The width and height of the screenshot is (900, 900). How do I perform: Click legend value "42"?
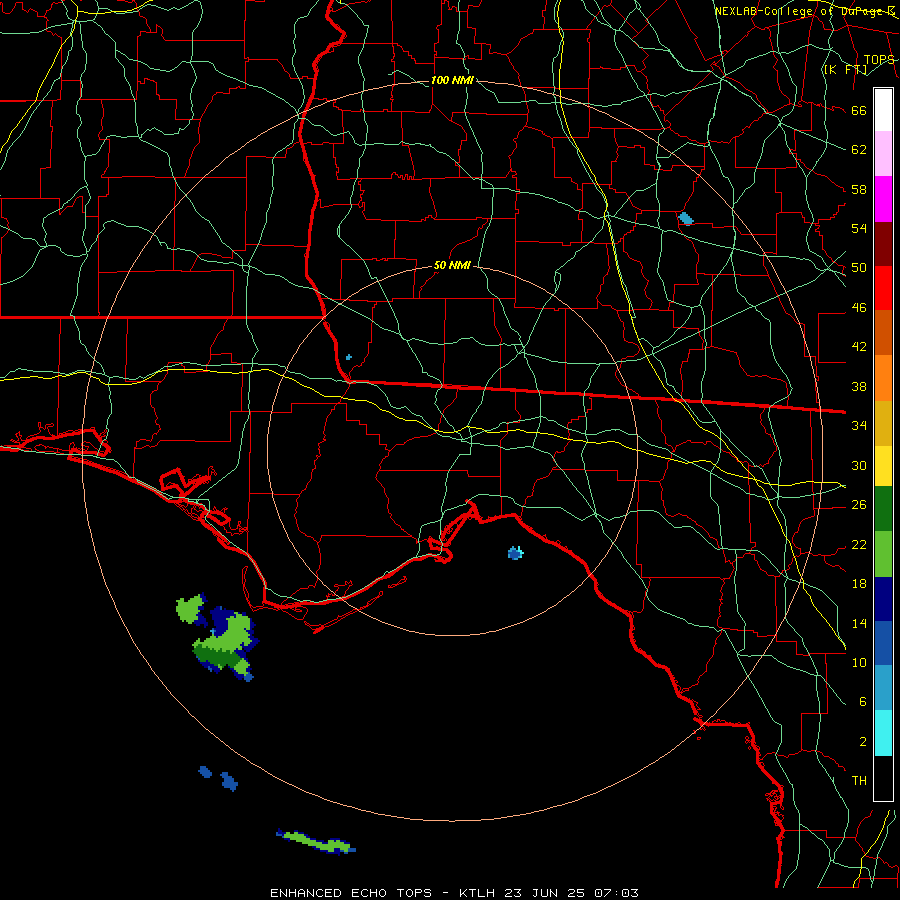click(x=859, y=346)
